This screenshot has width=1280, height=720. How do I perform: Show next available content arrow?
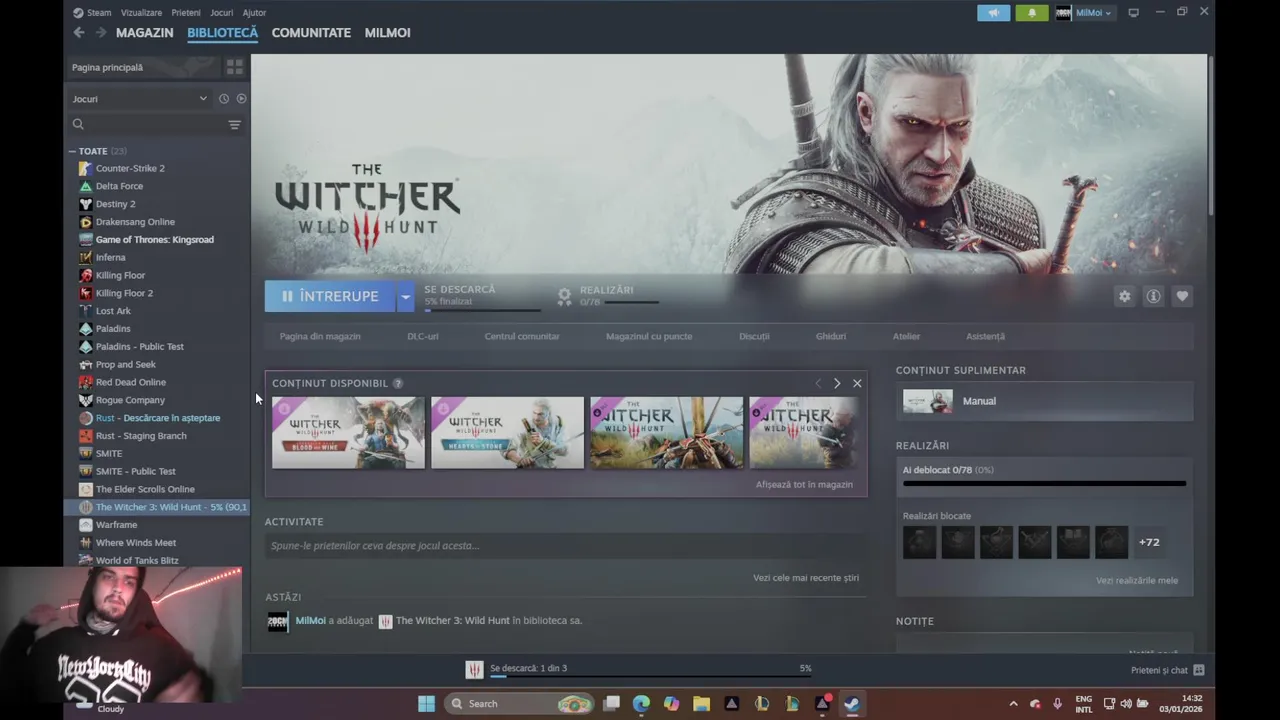pos(837,383)
